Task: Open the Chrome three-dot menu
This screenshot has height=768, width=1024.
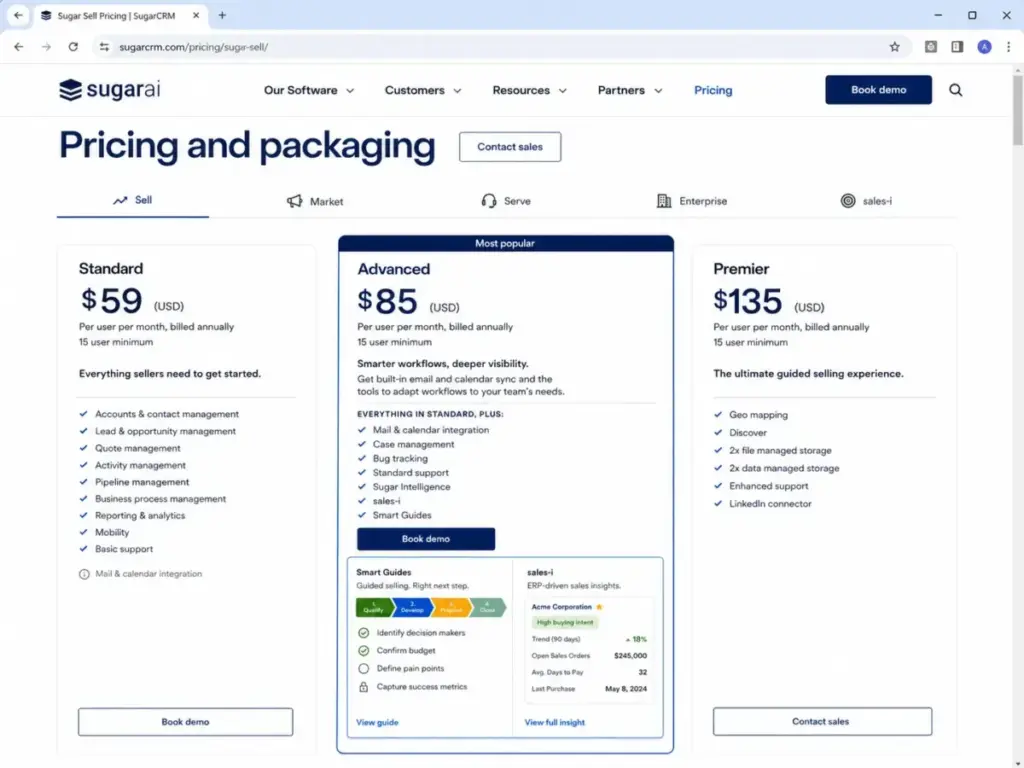Action: click(1008, 47)
